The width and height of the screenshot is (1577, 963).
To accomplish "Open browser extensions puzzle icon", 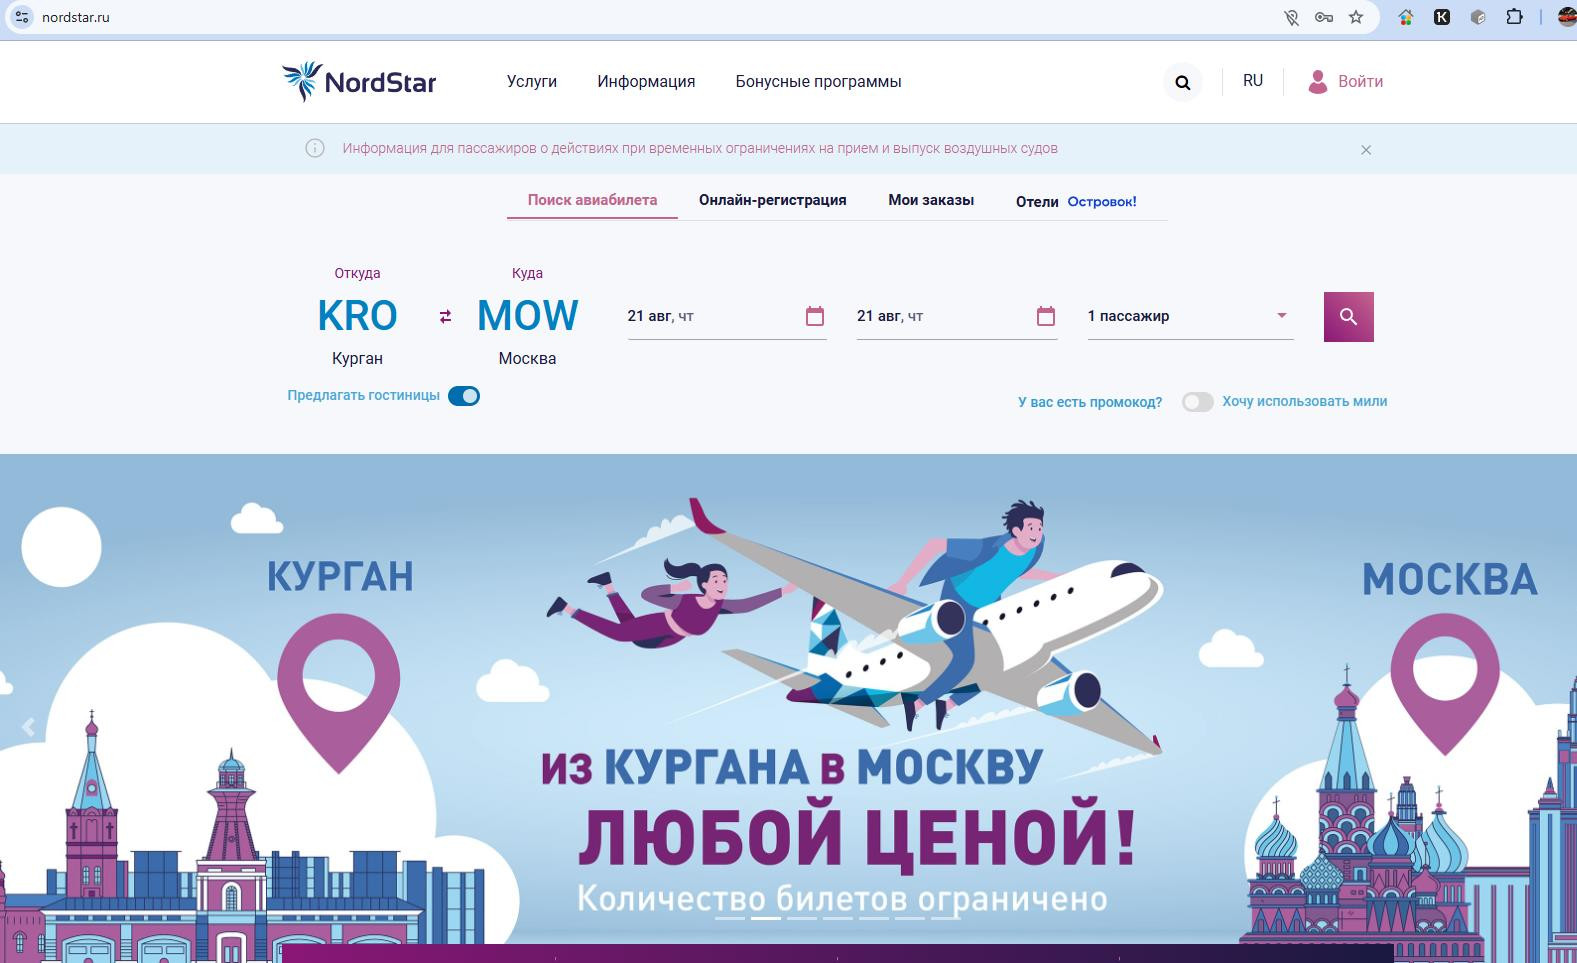I will (x=1514, y=17).
